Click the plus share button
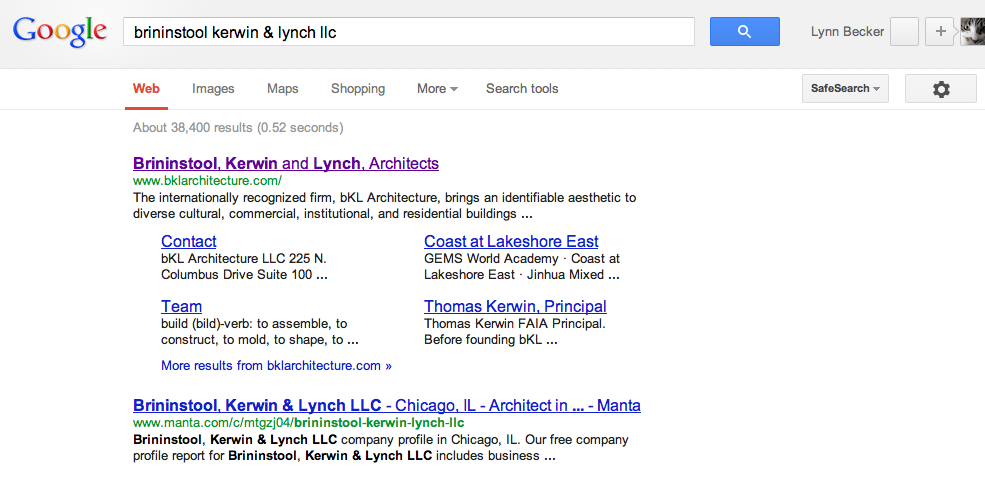The width and height of the screenshot is (985, 482). (940, 31)
